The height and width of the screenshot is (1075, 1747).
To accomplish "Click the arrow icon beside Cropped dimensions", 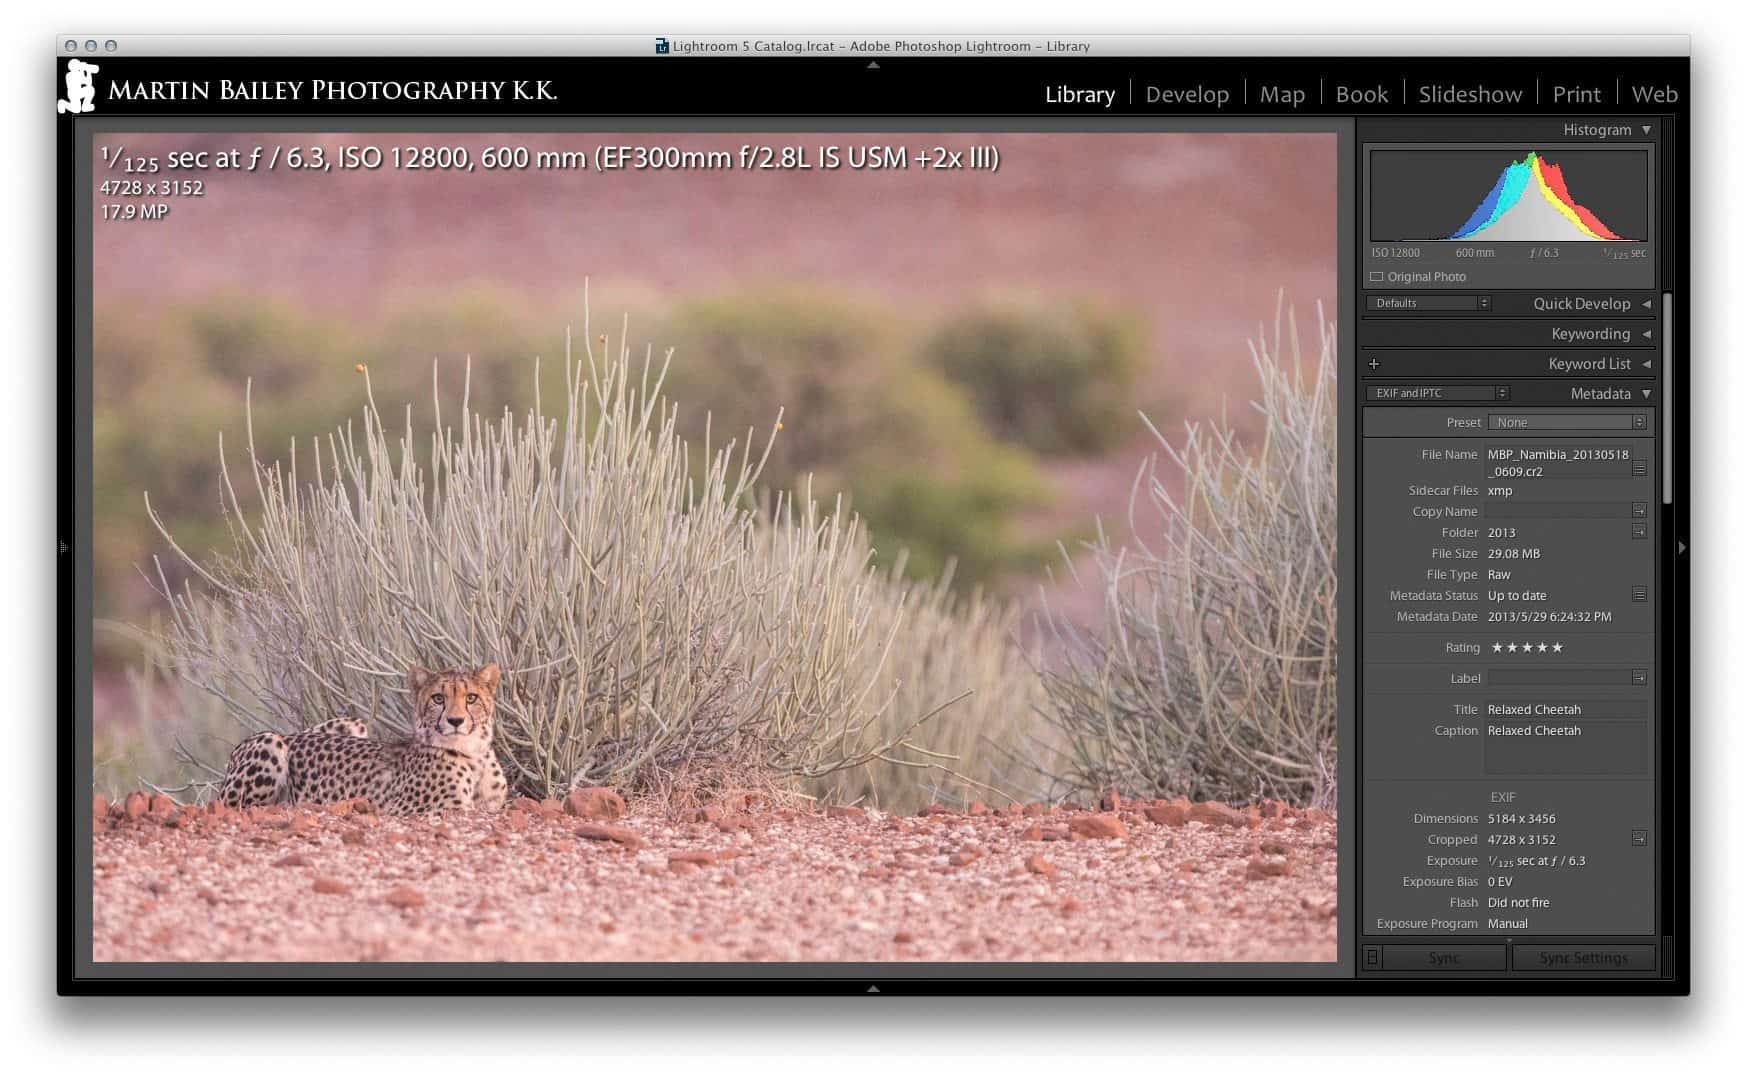I will pyautogui.click(x=1638, y=839).
